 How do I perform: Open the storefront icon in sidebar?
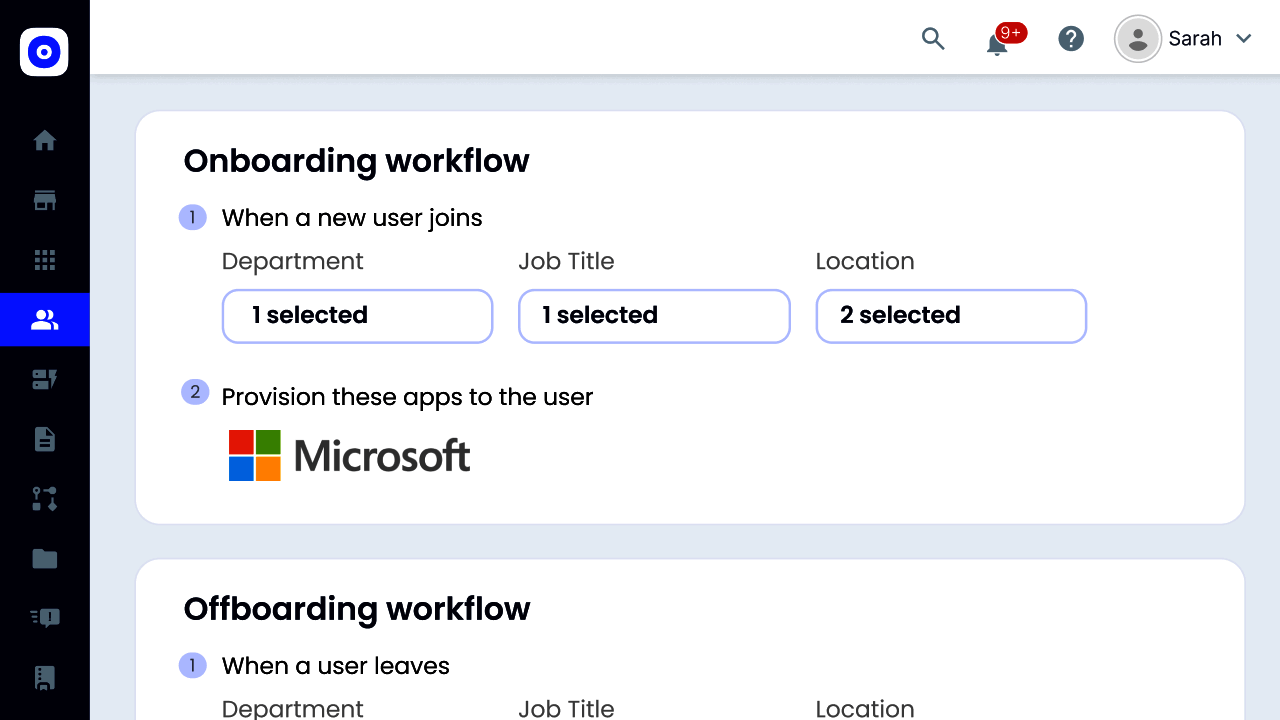[45, 201]
